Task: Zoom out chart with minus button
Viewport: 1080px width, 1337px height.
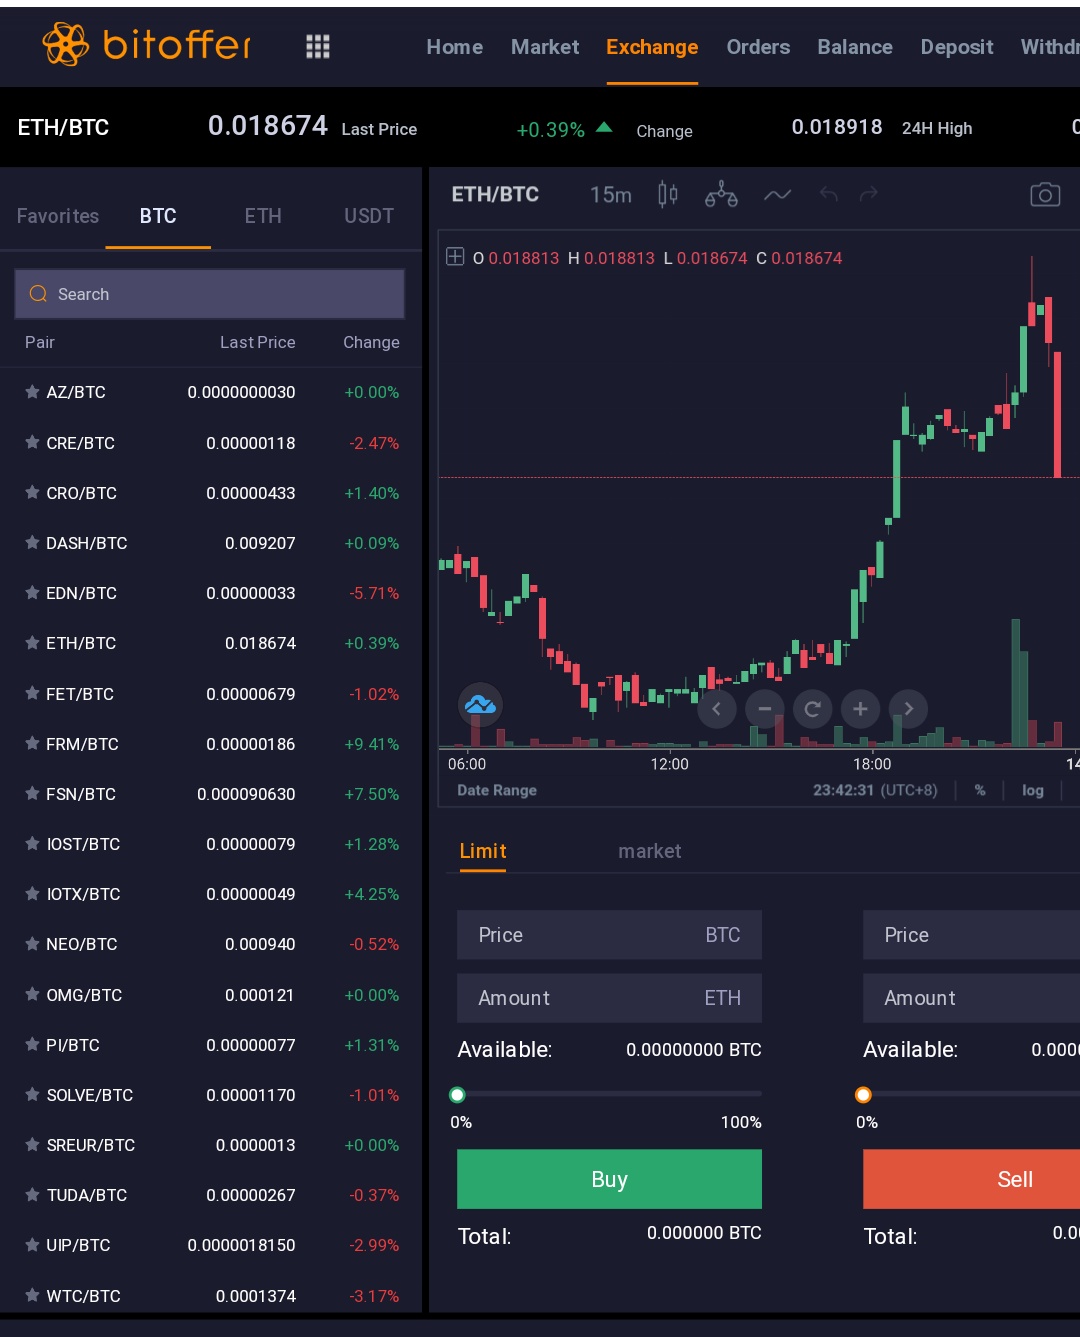Action: [764, 709]
